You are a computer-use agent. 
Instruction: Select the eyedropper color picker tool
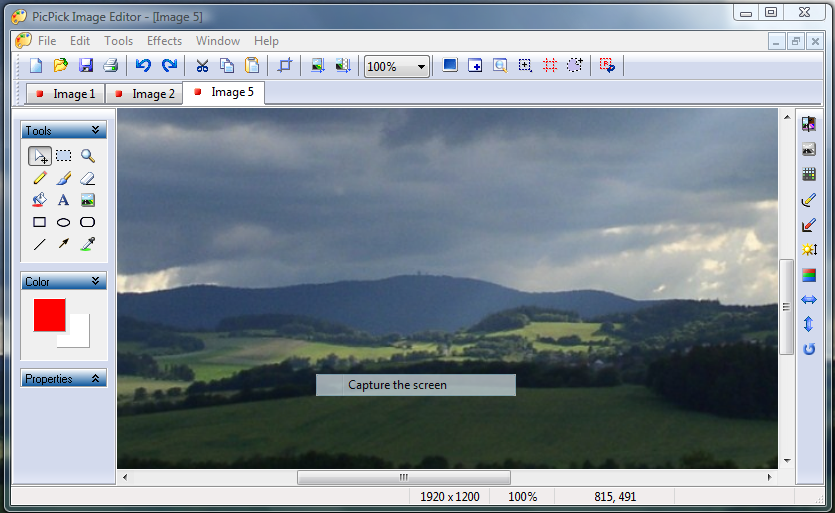88,245
